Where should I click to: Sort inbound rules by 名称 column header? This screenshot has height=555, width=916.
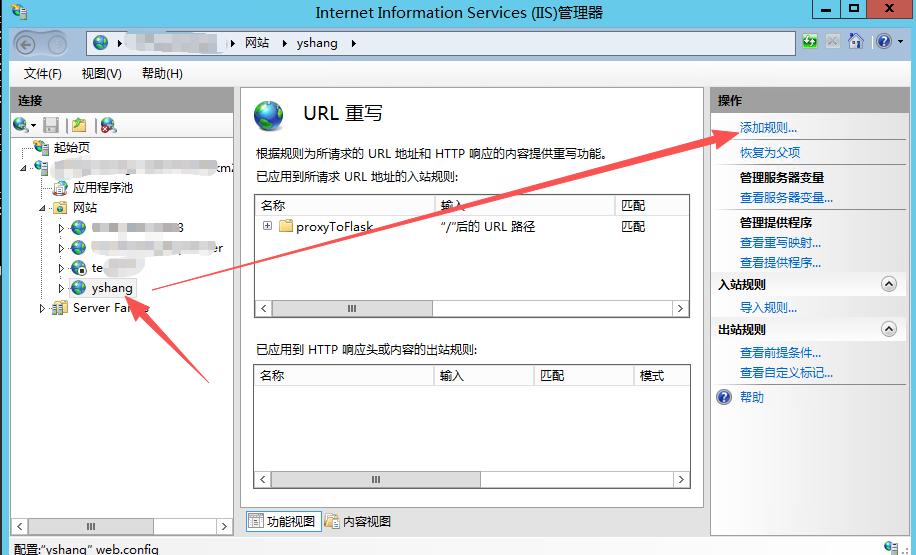point(345,205)
